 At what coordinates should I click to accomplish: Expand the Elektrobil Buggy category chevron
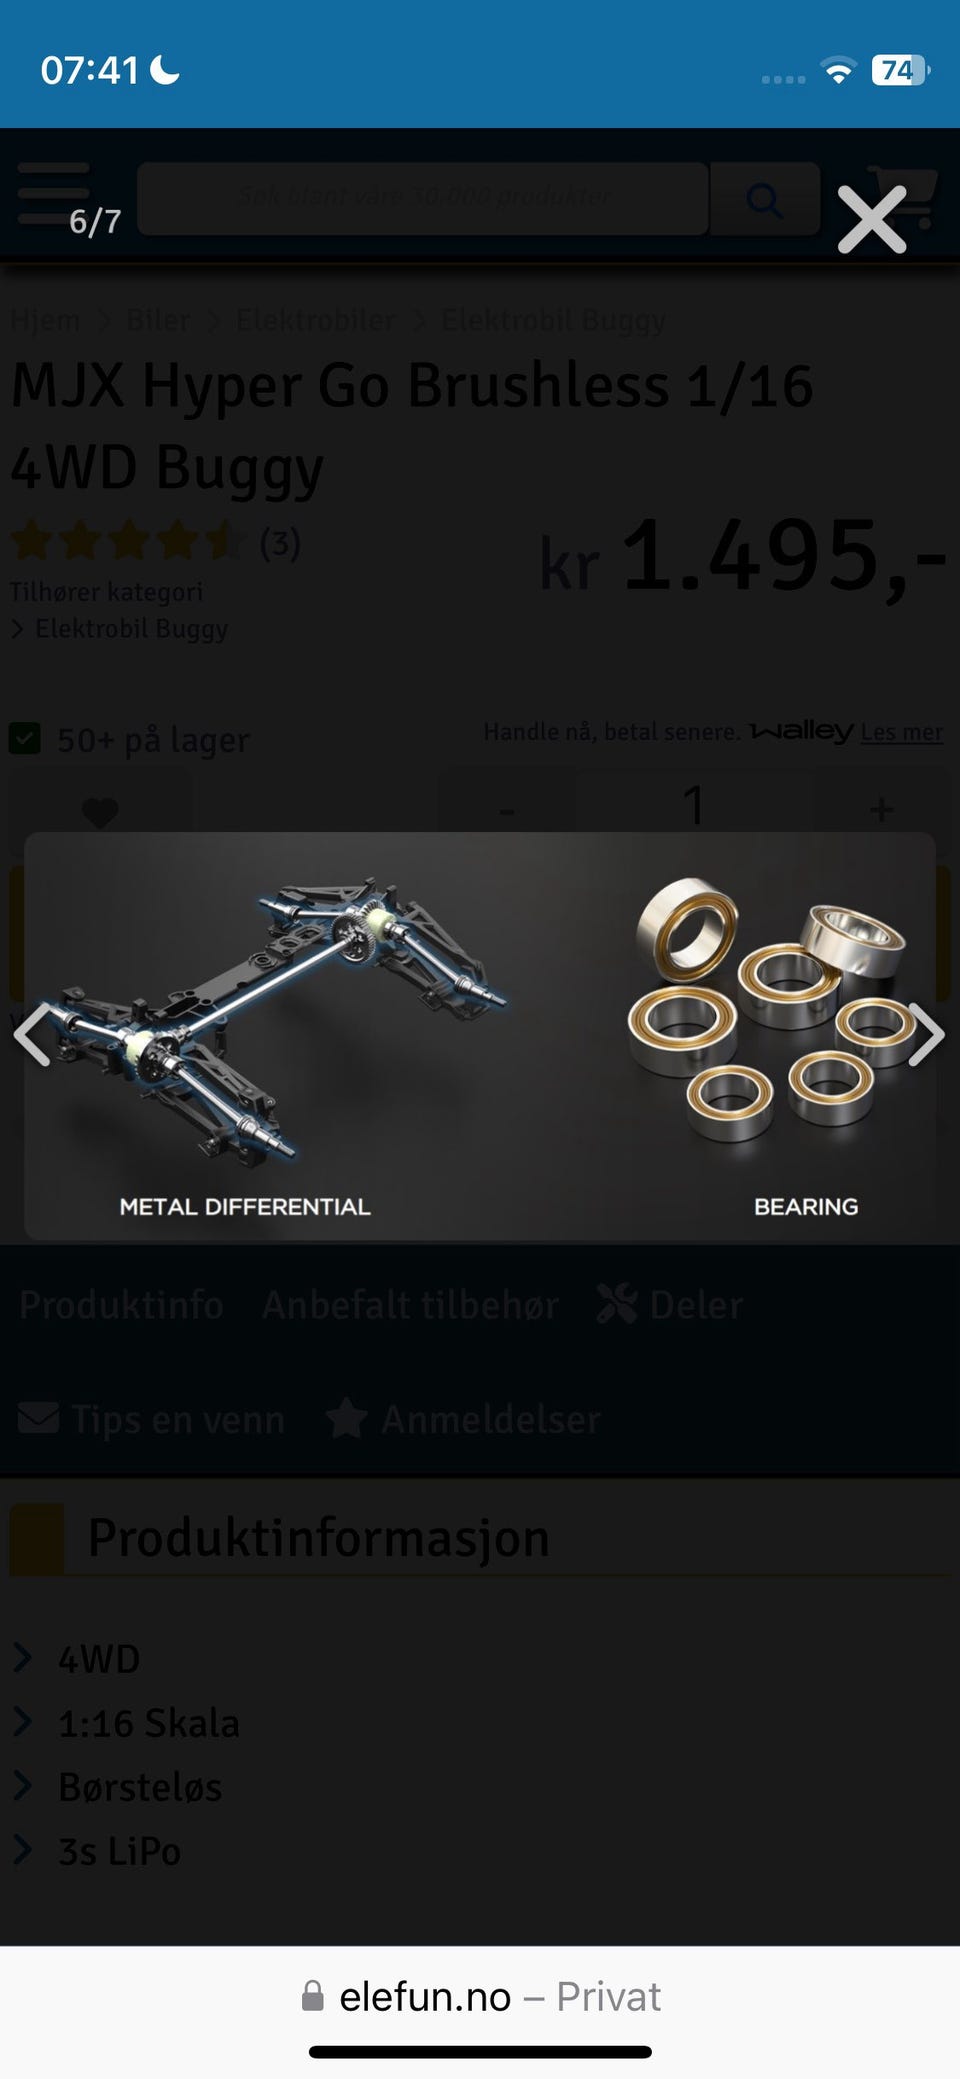click(18, 629)
